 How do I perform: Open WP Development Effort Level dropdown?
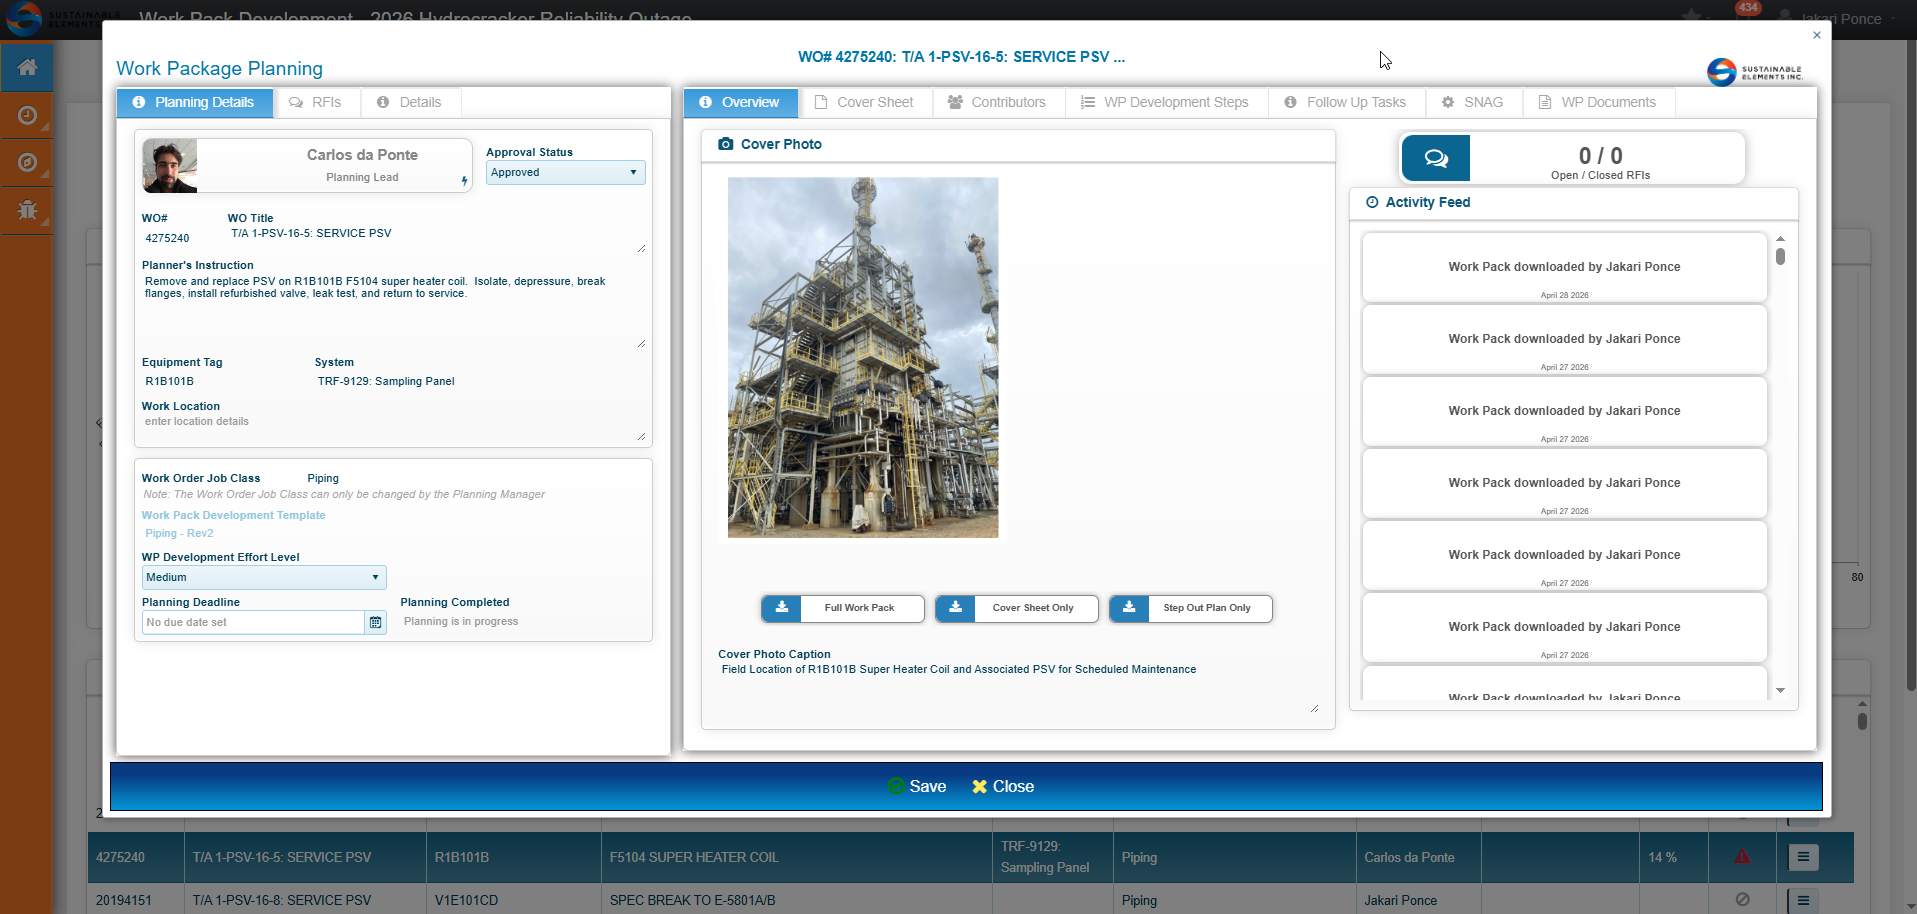(x=264, y=578)
